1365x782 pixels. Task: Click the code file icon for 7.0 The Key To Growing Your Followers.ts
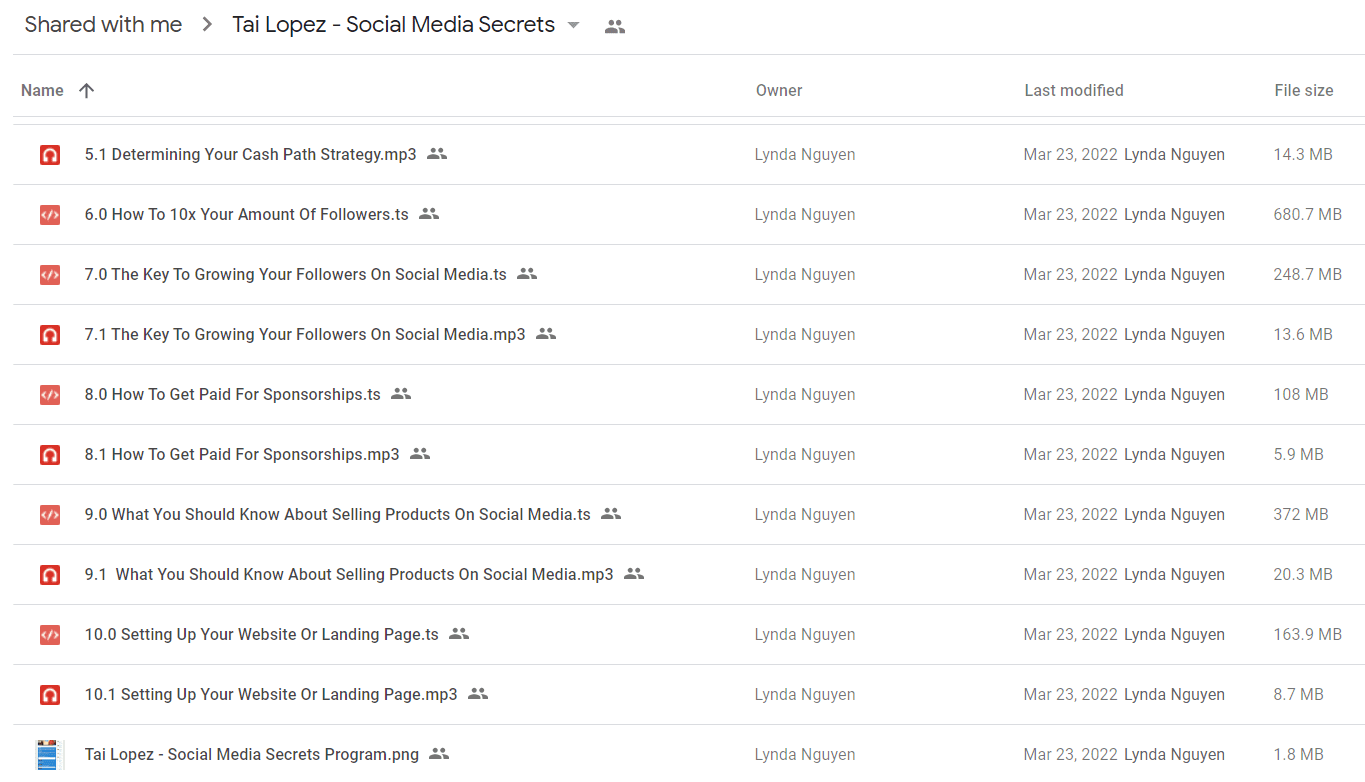[49, 274]
